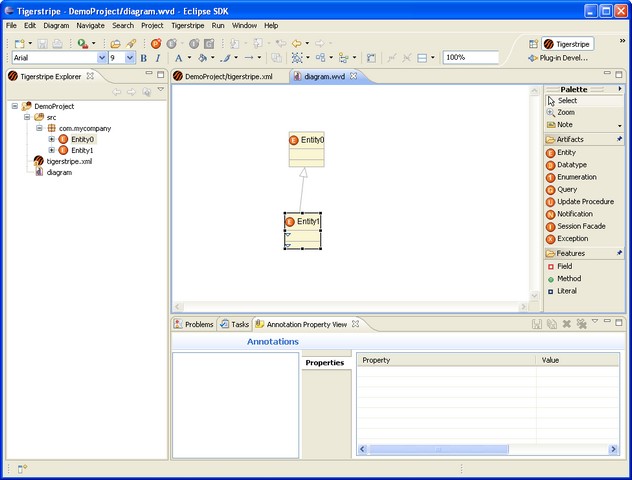Screen dimensions: 632x480
Task: Switch to the Problems tab
Action: pos(194,324)
